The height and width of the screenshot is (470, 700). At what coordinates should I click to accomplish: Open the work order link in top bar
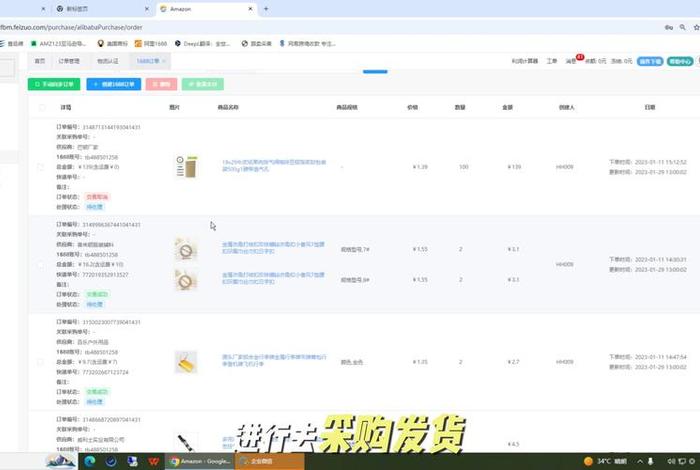pyautogui.click(x=552, y=61)
